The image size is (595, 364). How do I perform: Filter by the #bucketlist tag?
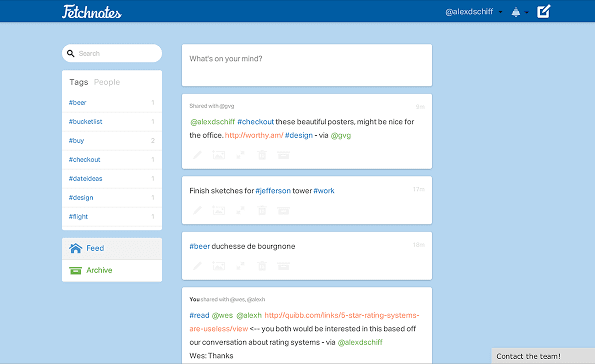(x=112, y=121)
